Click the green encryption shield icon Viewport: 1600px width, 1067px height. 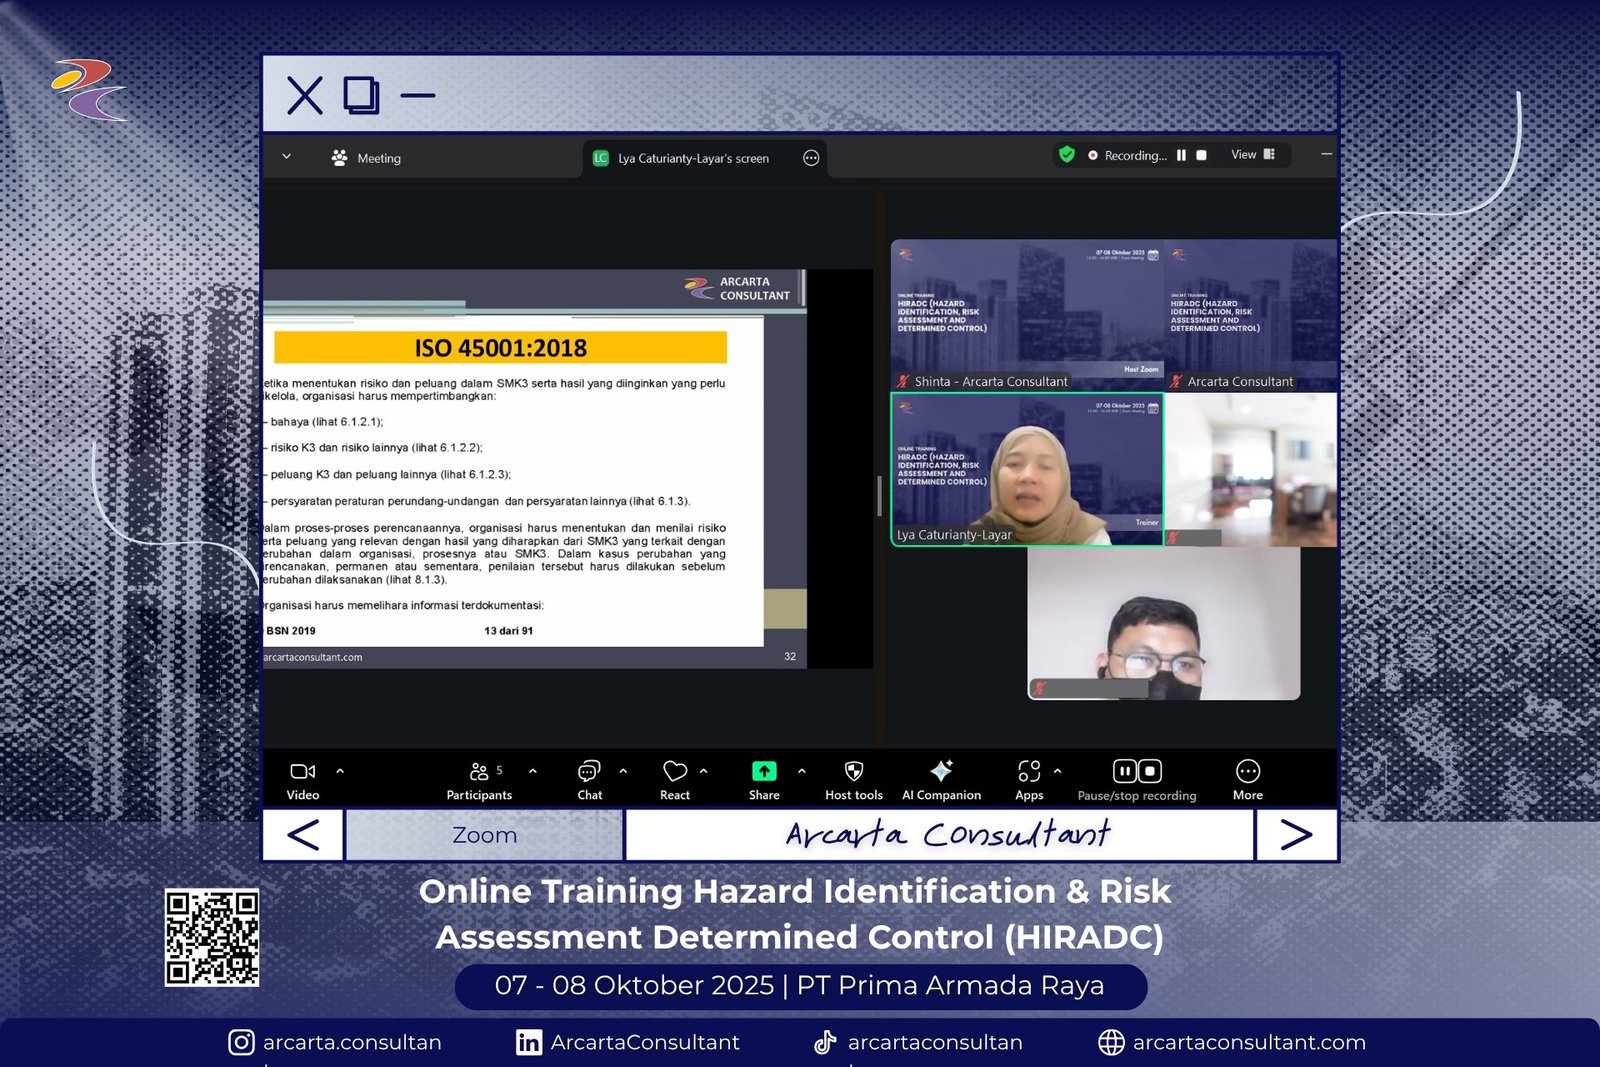click(1067, 155)
